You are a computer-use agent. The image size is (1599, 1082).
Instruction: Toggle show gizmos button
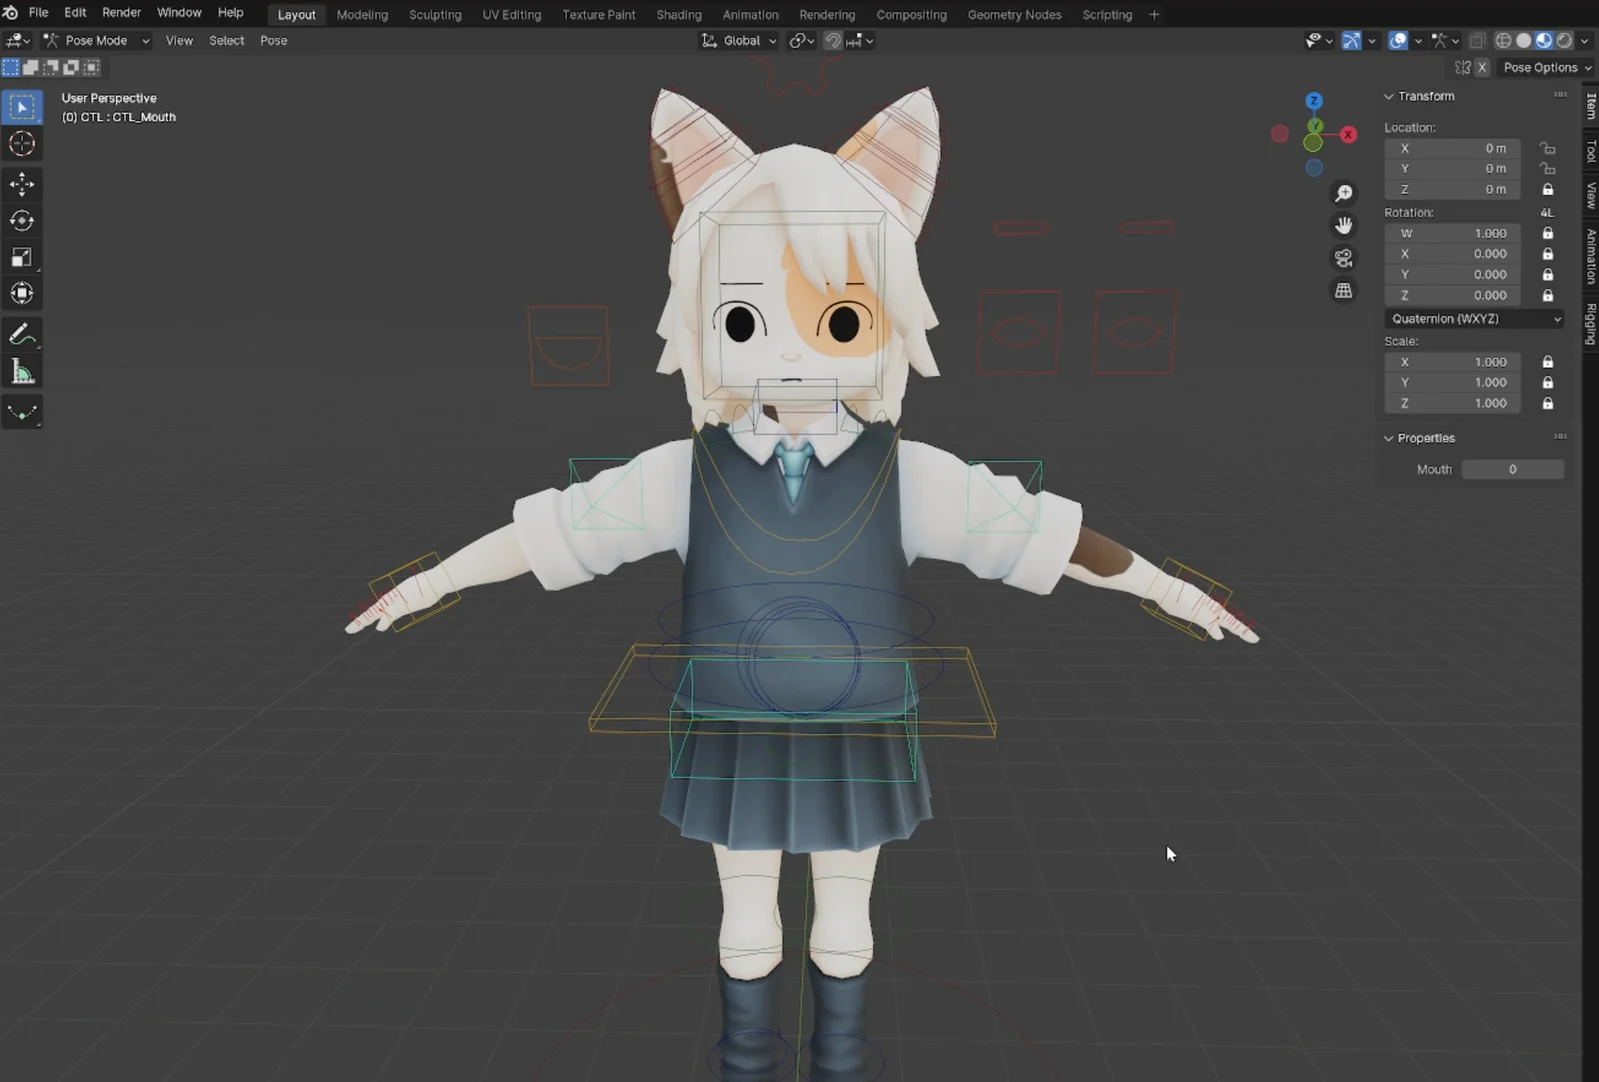coord(1351,40)
